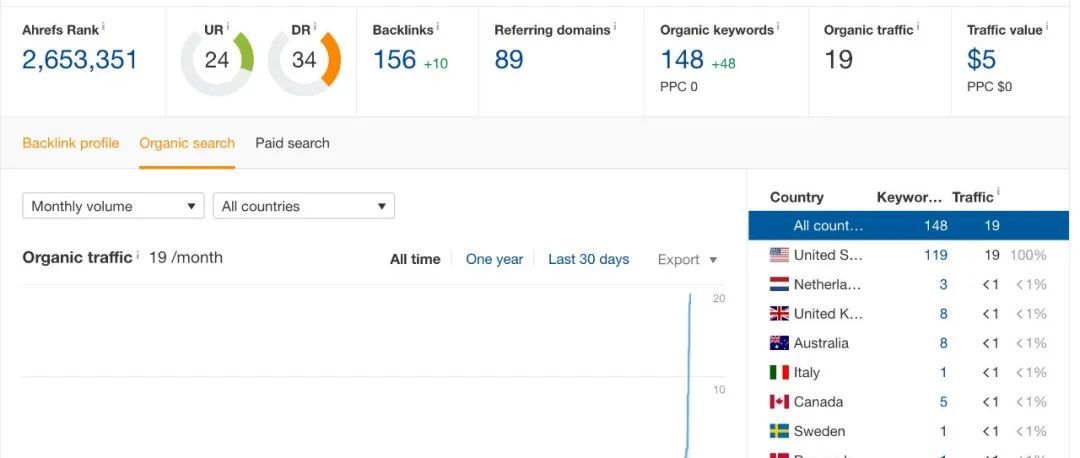Screen dimensions: 1080x458
Task: Click the Country column header
Action: [x=796, y=197]
